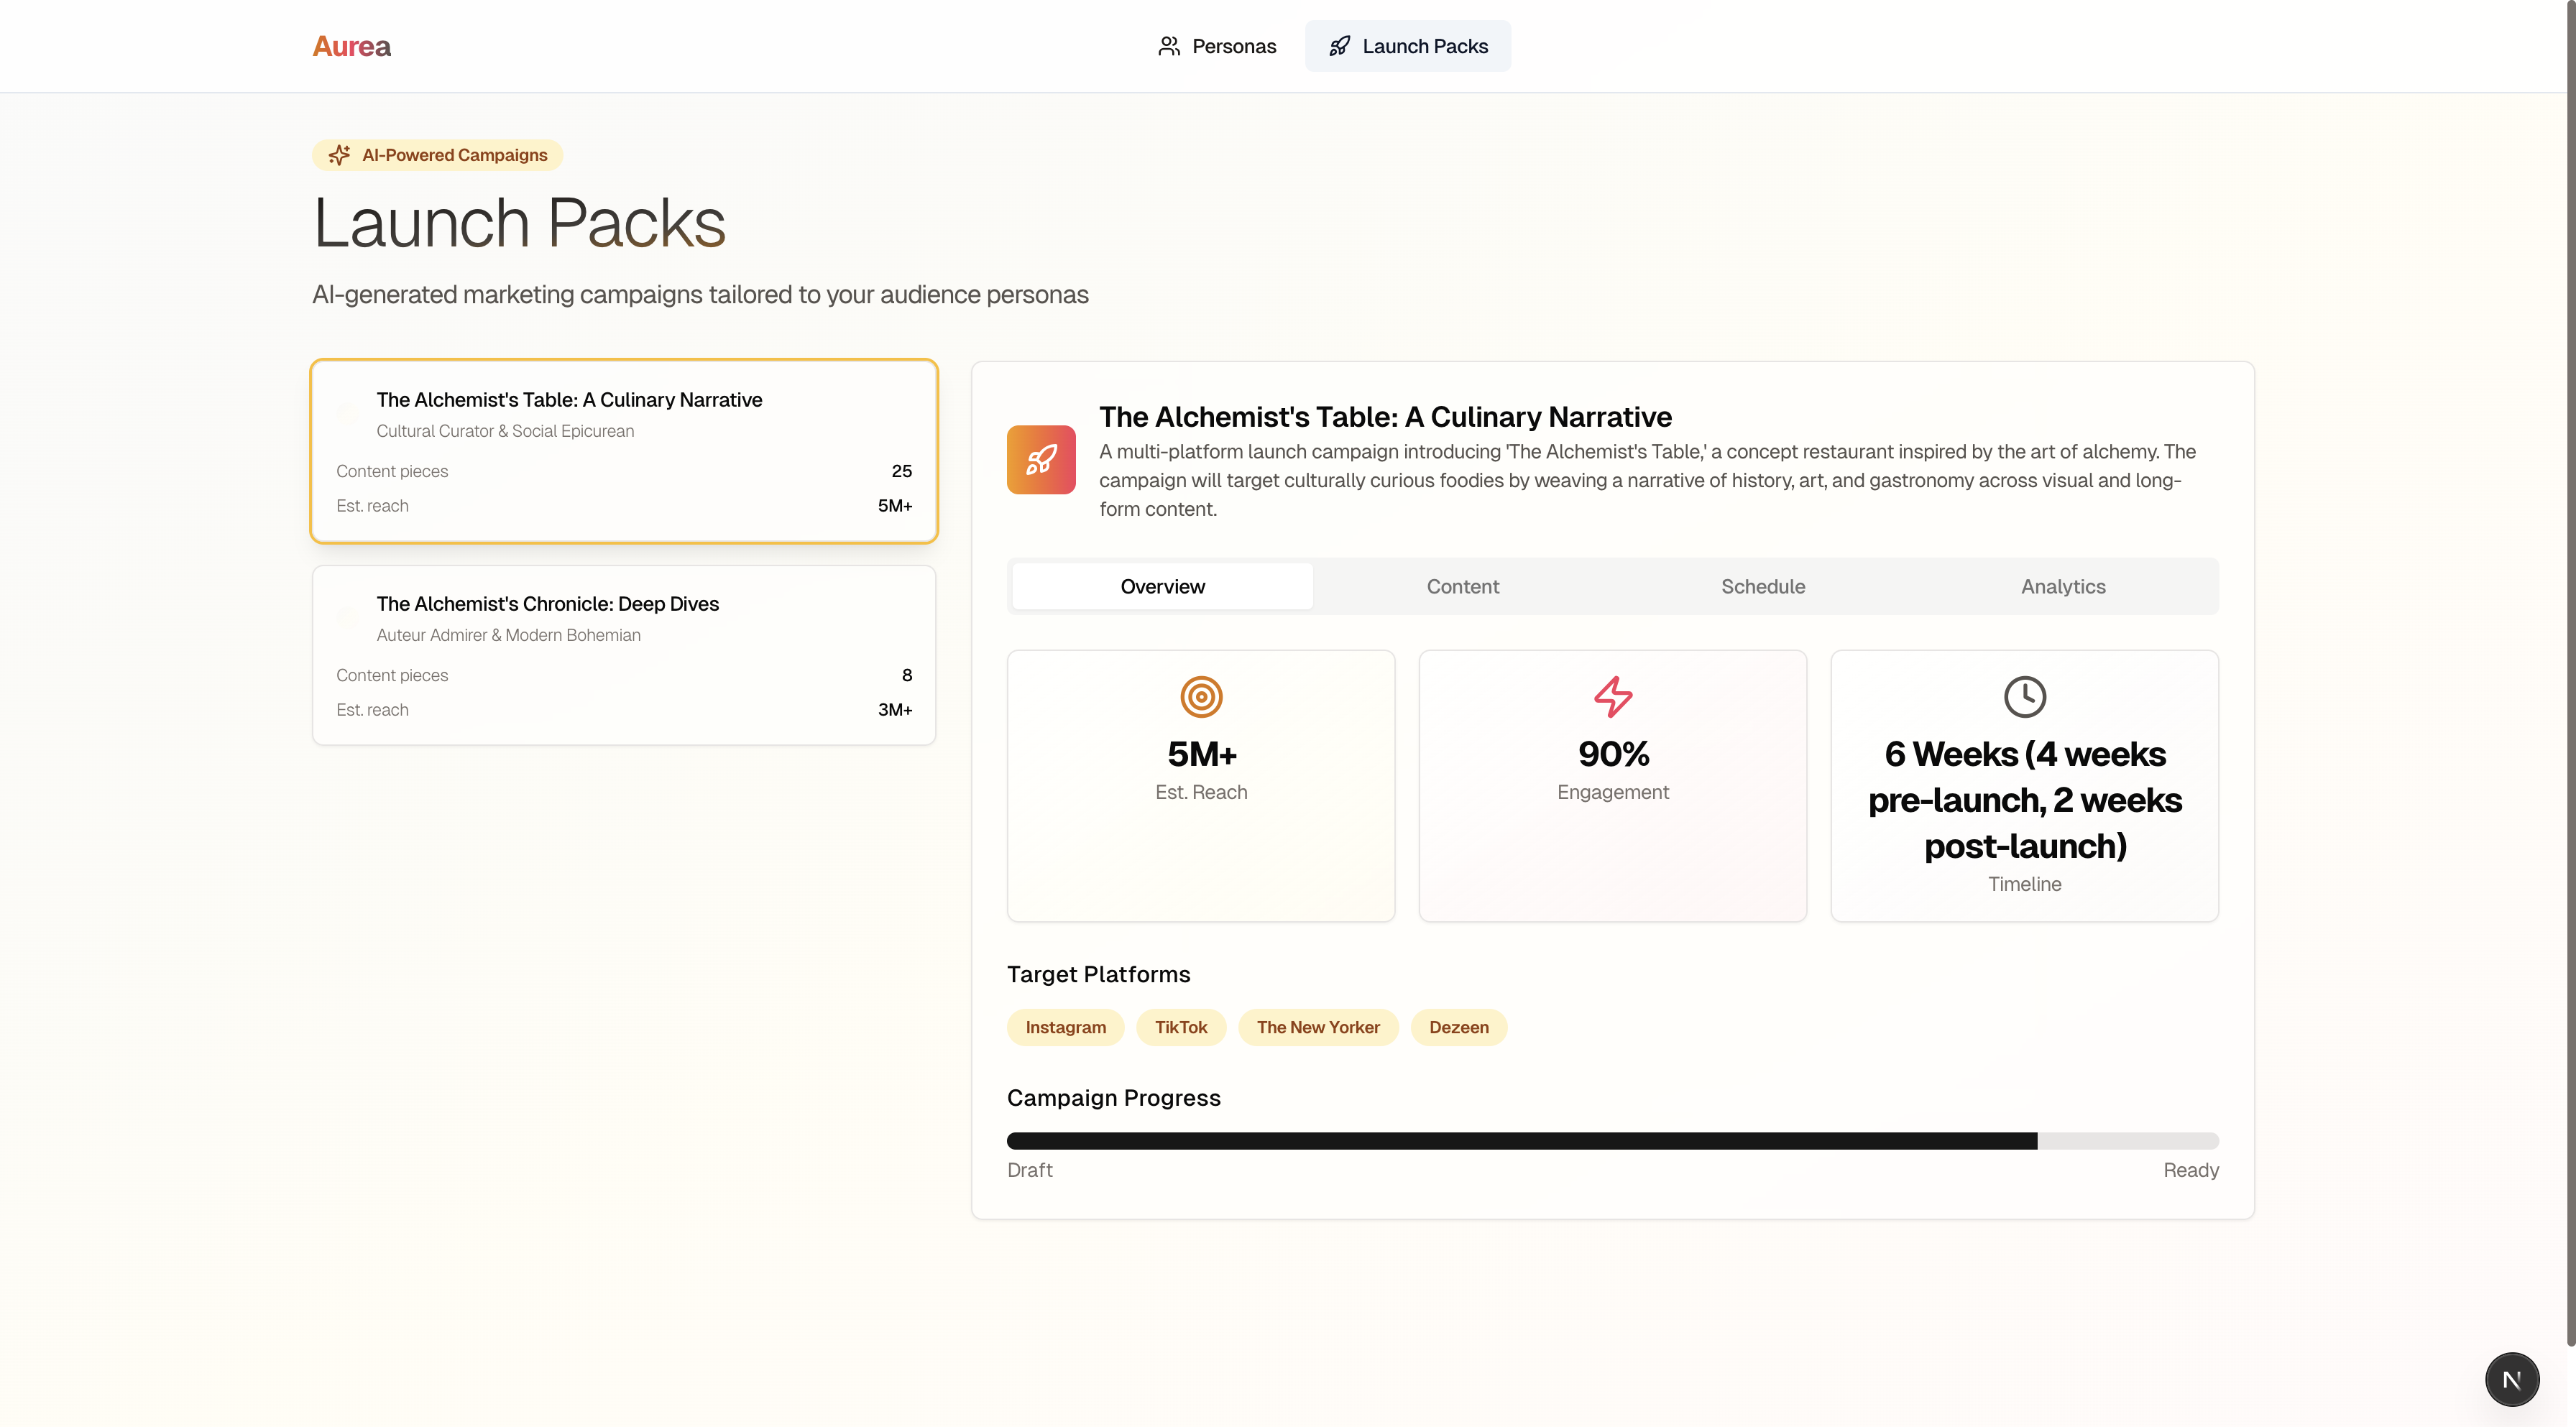The height and width of the screenshot is (1427, 2576).
Task: Click the target Est. Reach icon
Action: tap(1201, 697)
